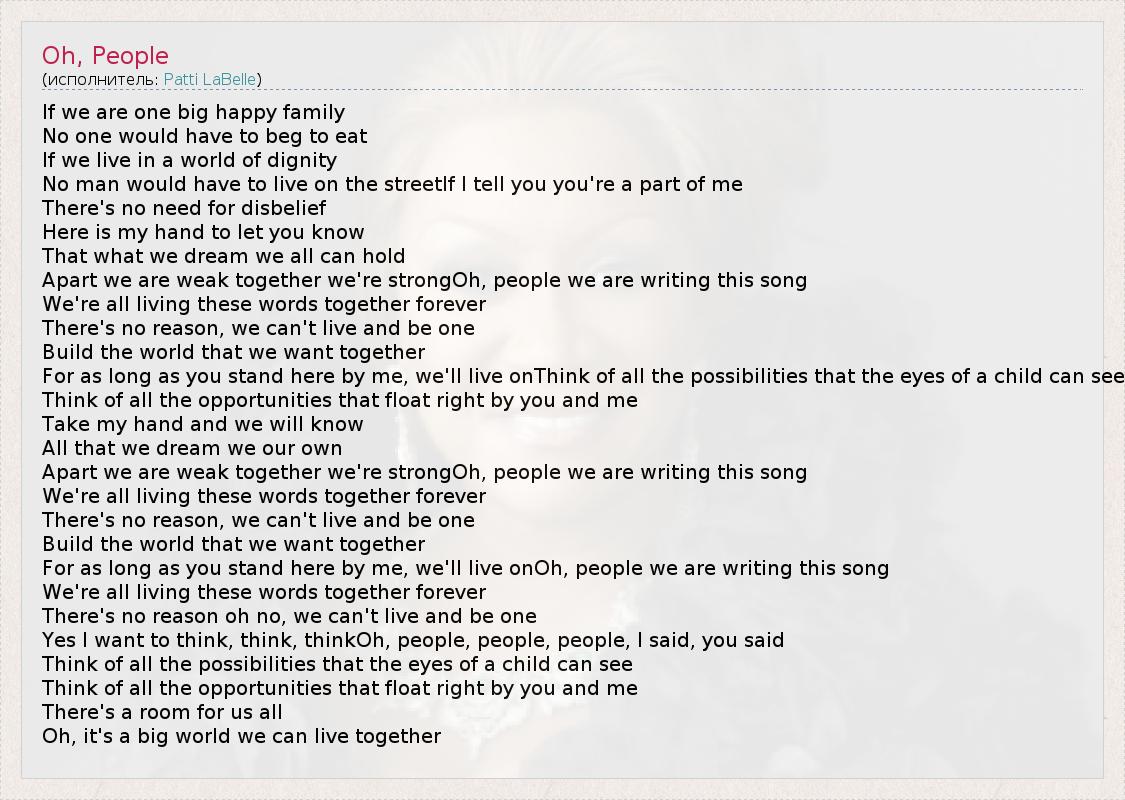Click the lyric 'If we live in a world of dignity'

point(189,160)
